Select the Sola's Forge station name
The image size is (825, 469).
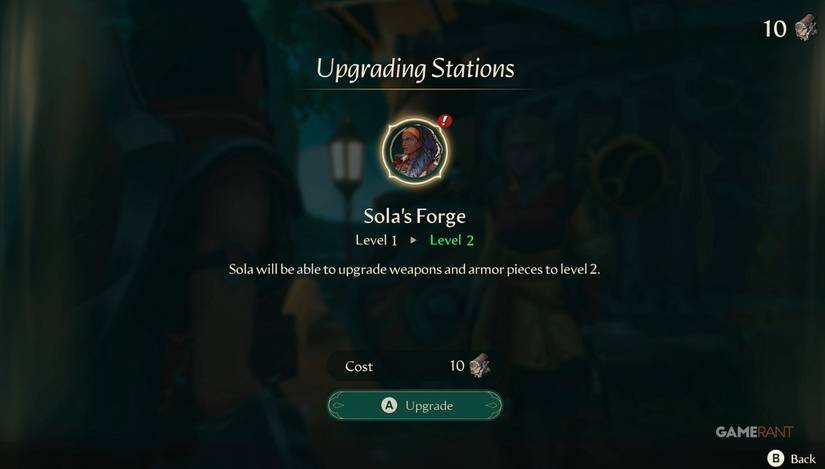[x=415, y=216]
